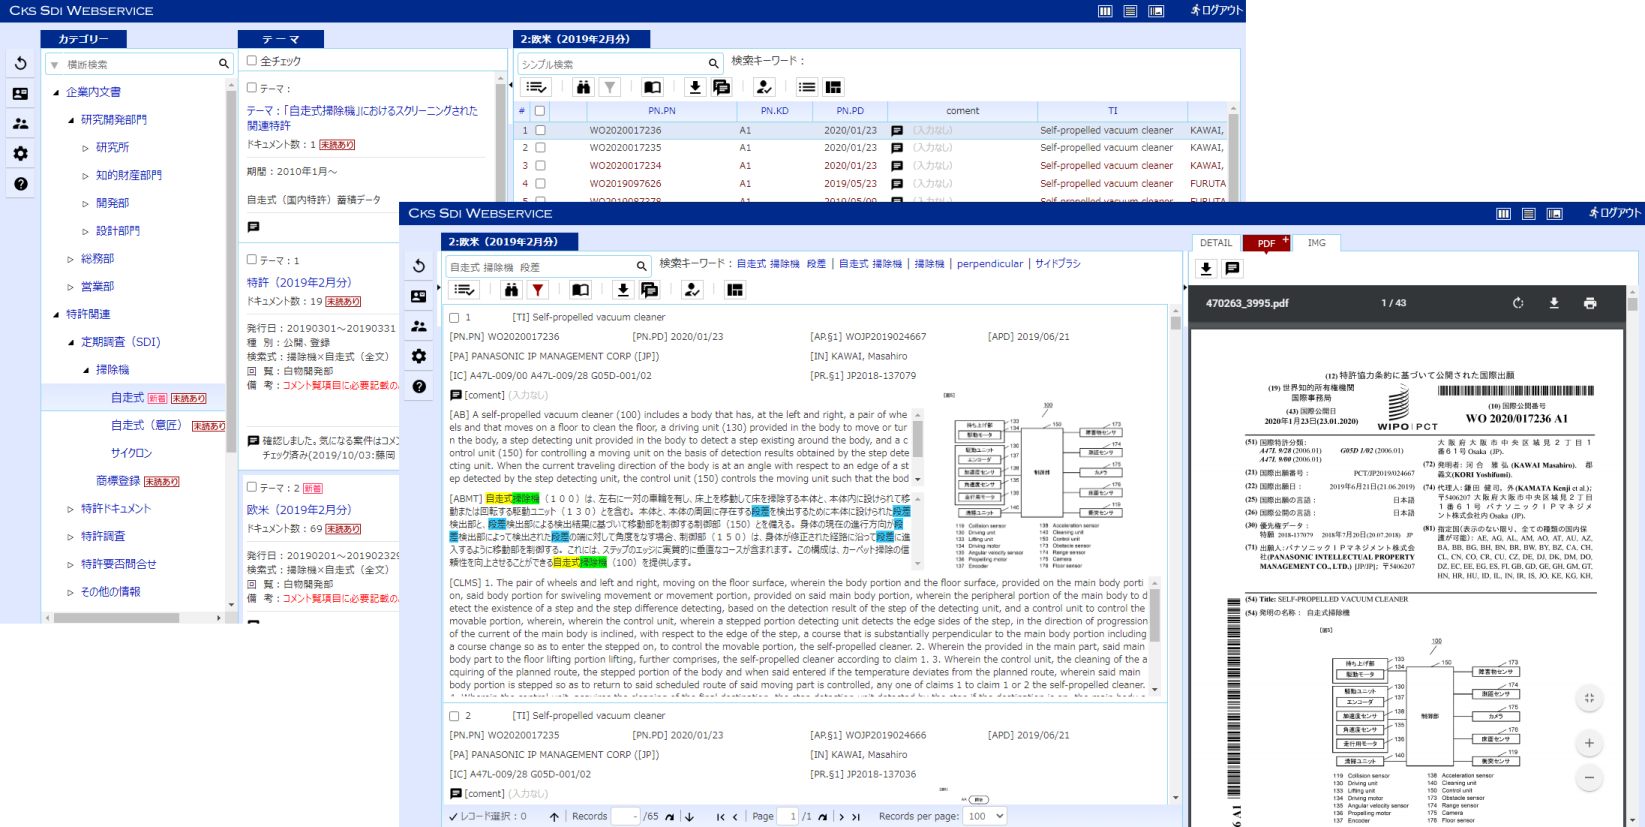Open the book view icon in front toolbar
Viewport: 1645px width, 827px height.
580,290
